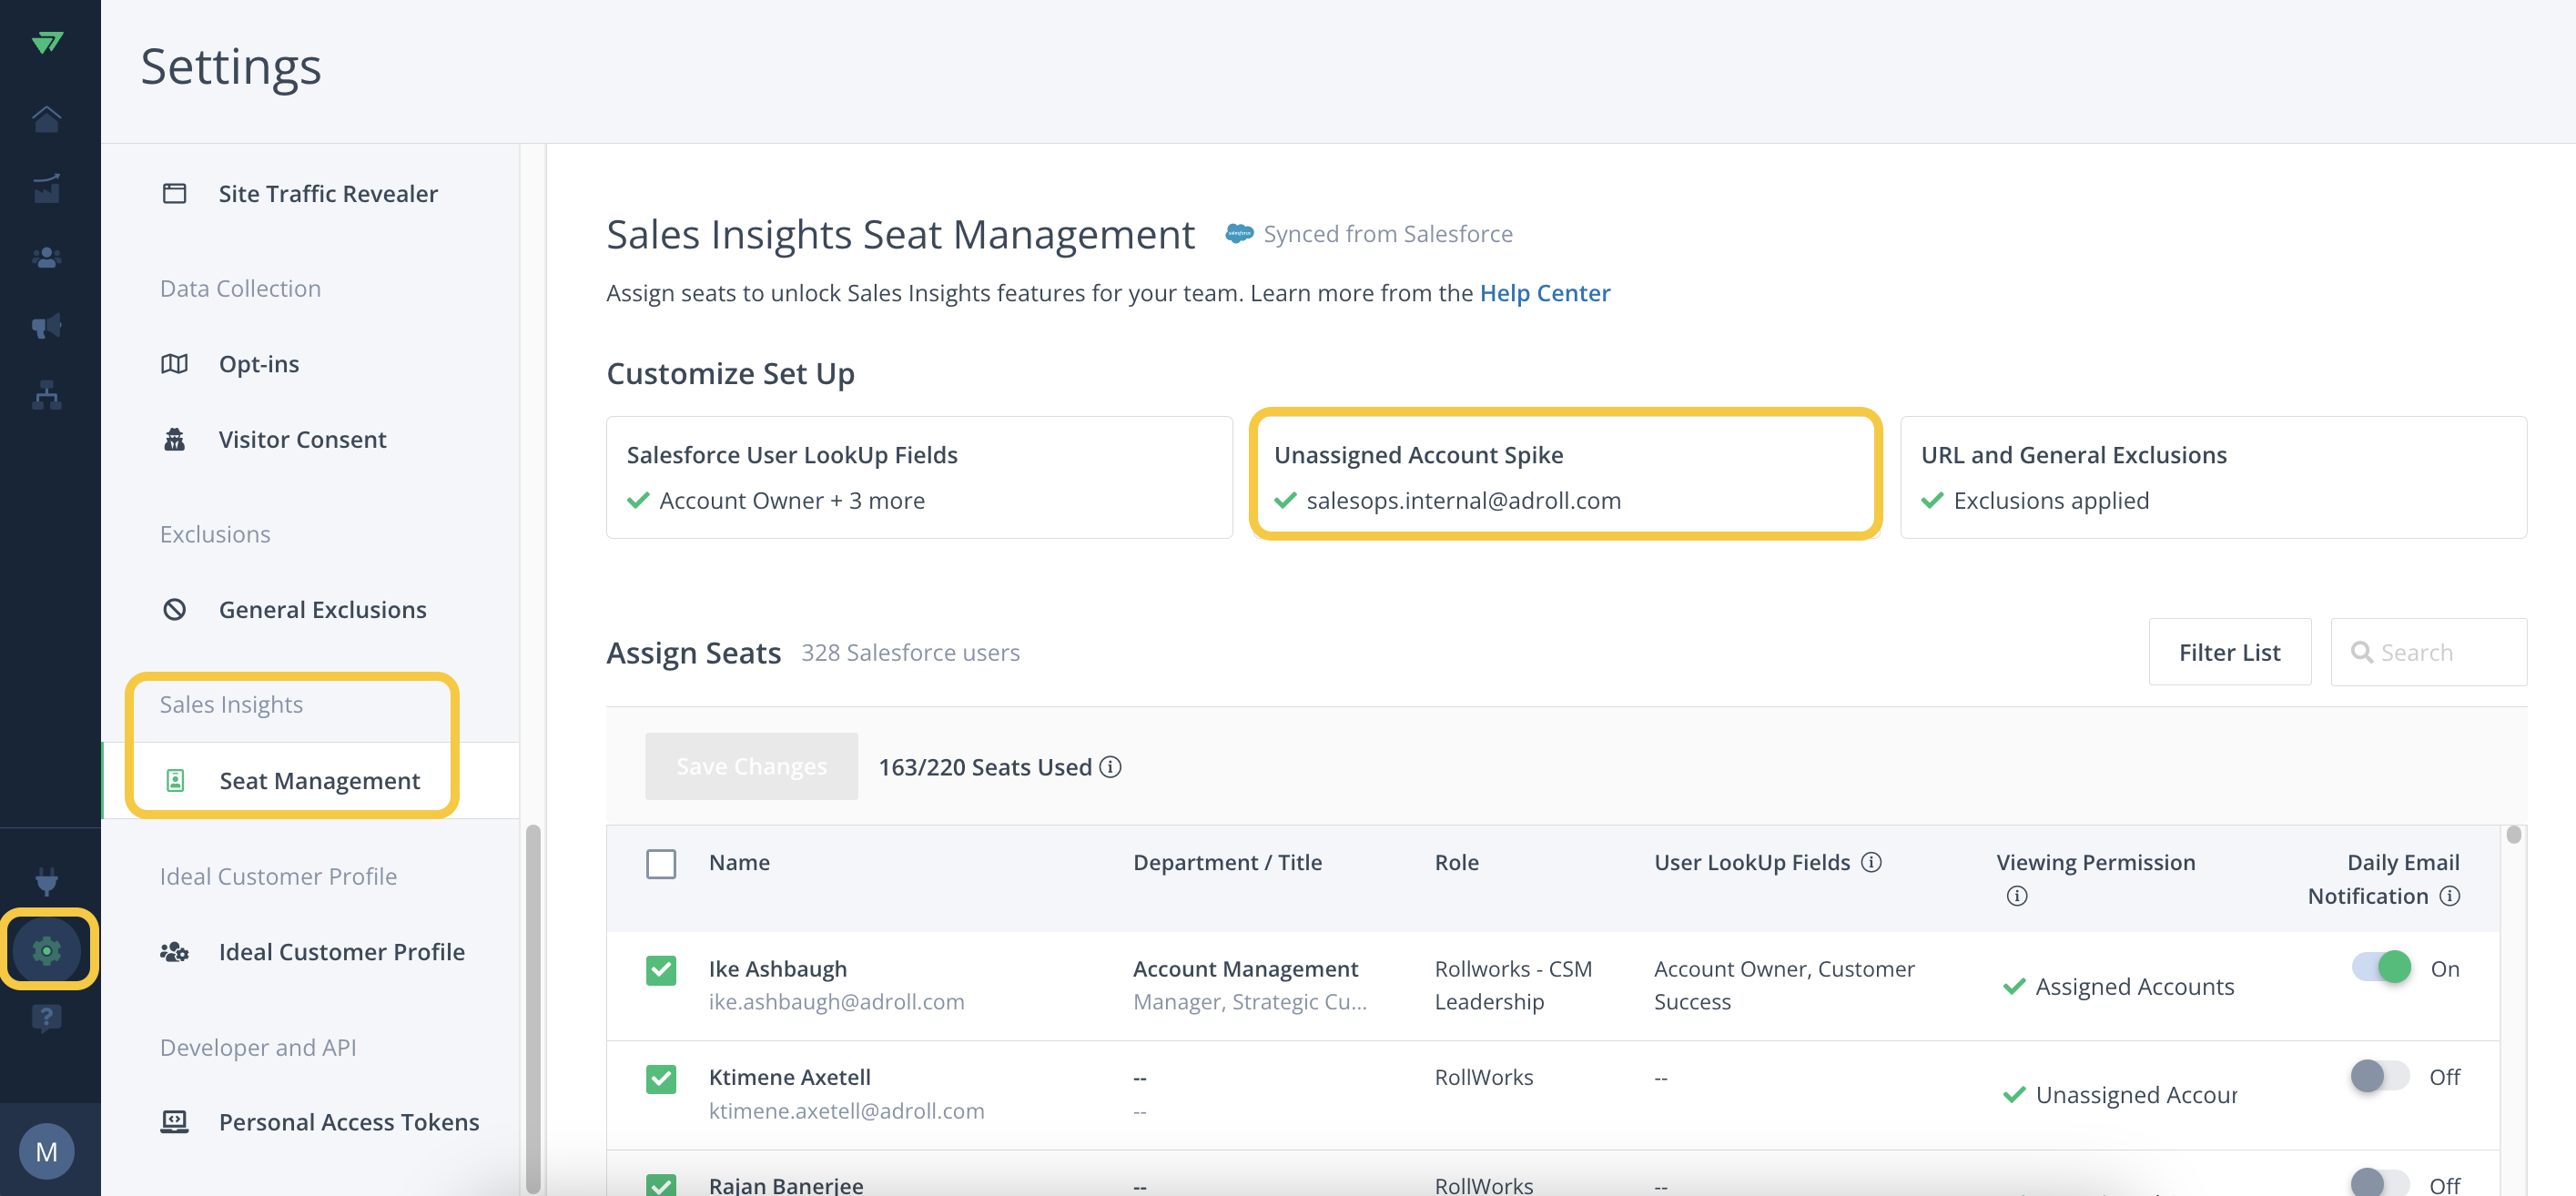Click the Filter List button
The width and height of the screenshot is (2576, 1196).
(x=2230, y=652)
